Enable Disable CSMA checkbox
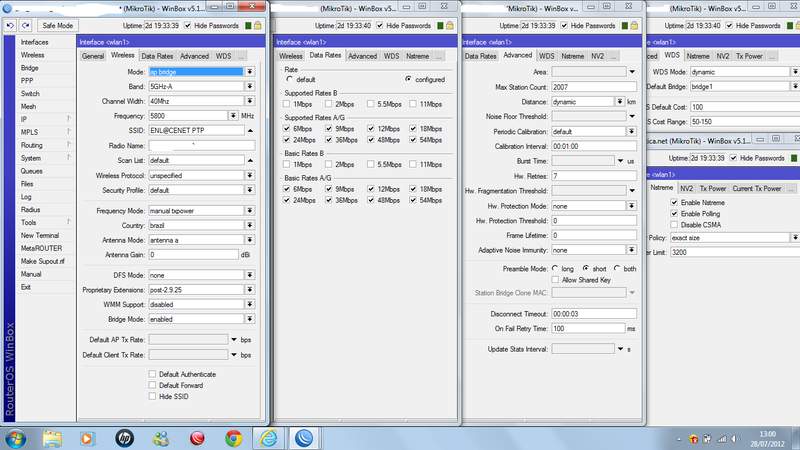This screenshot has height=450, width=800. (x=674, y=224)
